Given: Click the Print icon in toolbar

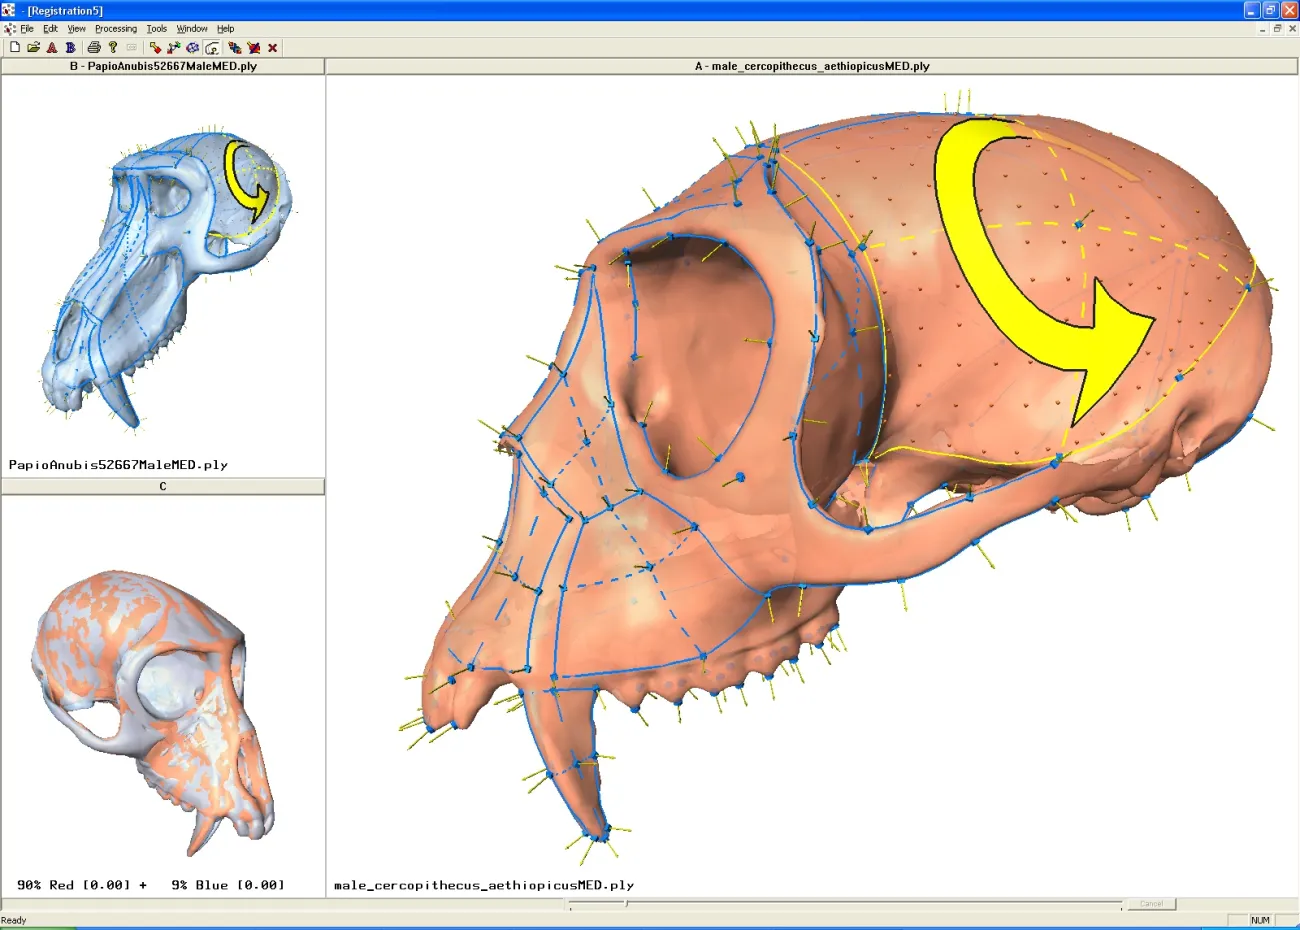Looking at the screenshot, I should (94, 47).
